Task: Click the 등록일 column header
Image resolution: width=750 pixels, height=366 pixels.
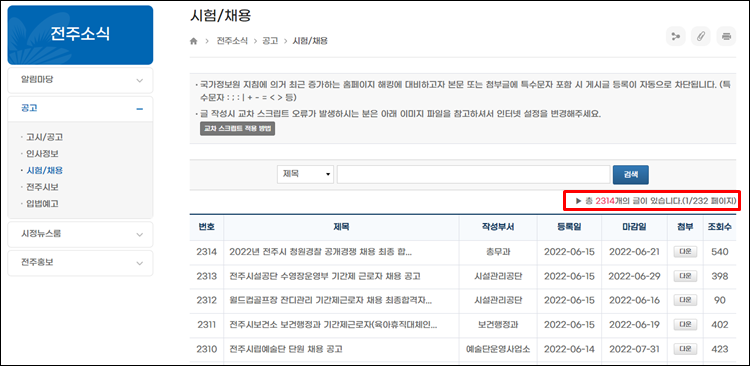Action: 569,227
